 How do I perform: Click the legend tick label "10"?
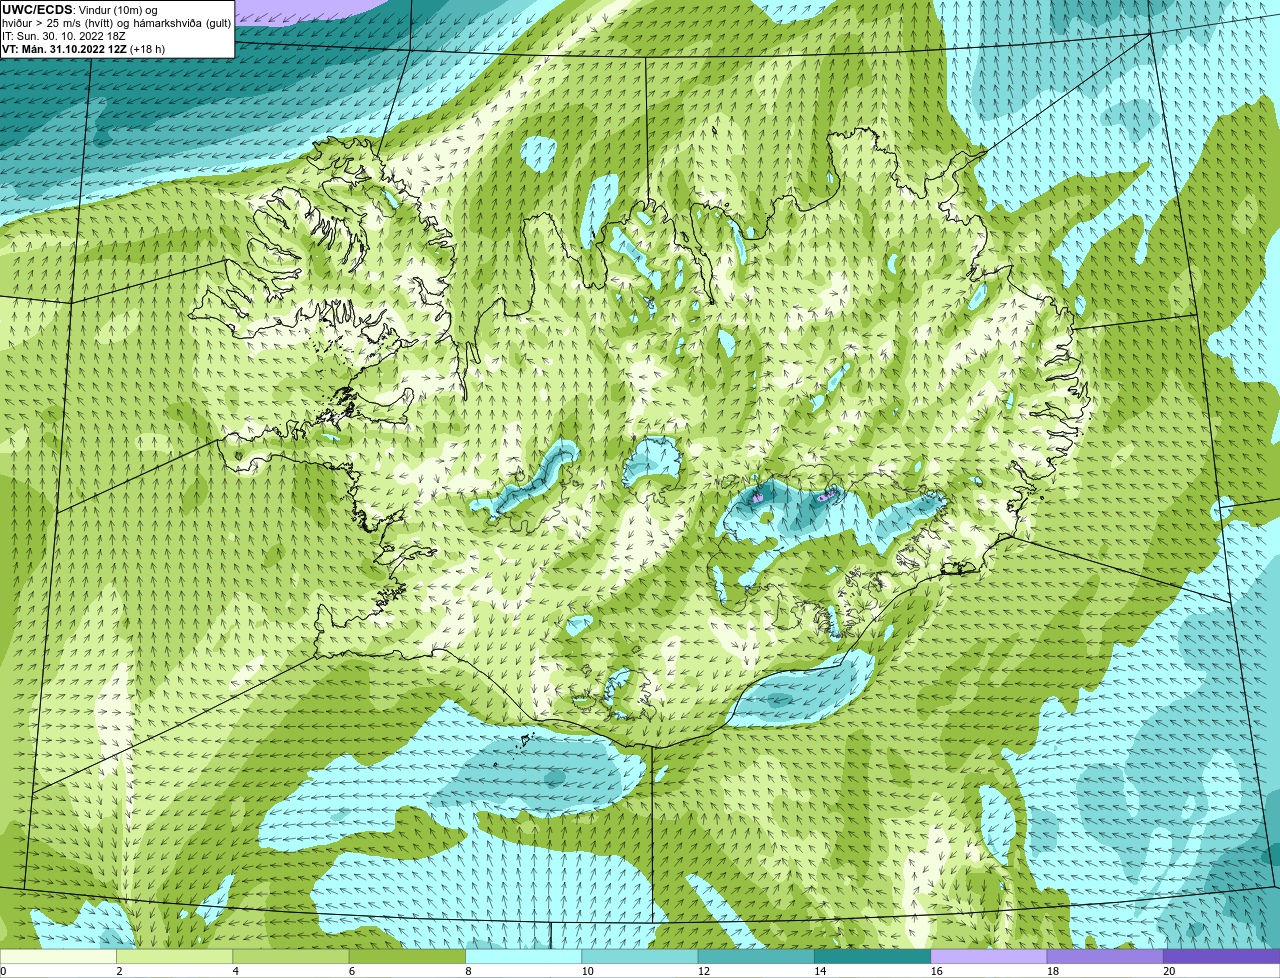587,971
